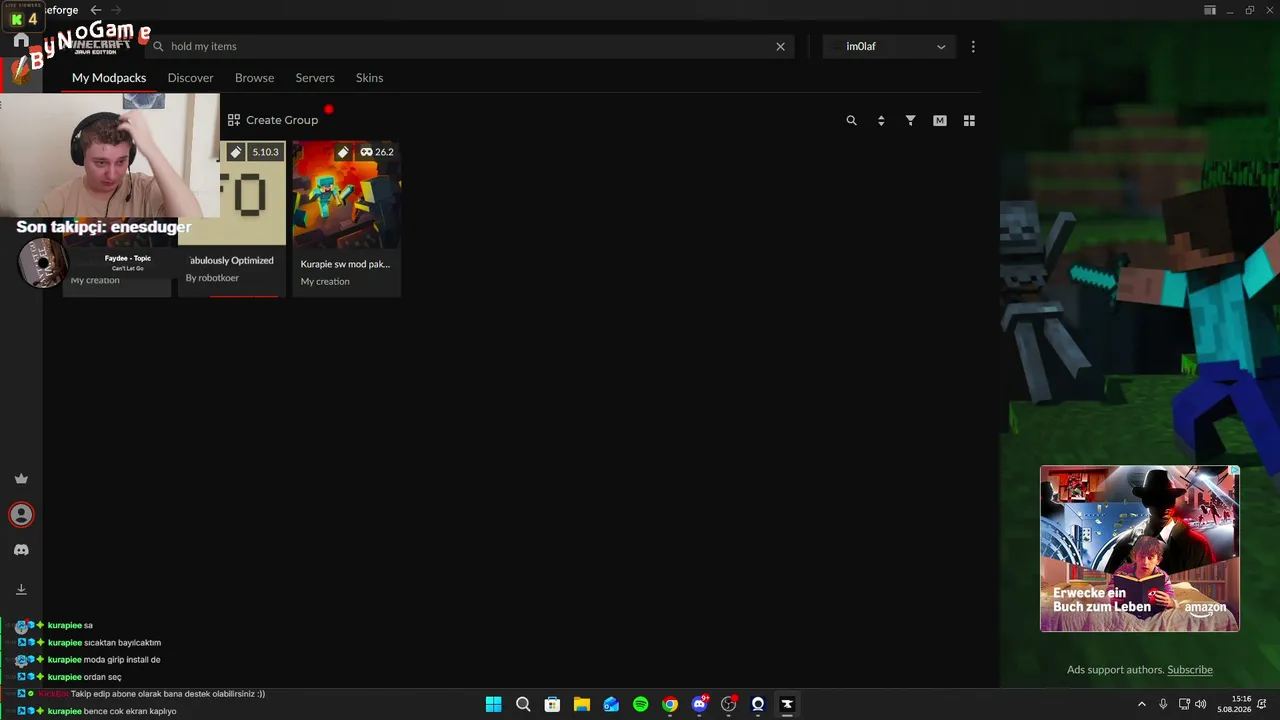Switch to the Skins tab

[x=370, y=78]
